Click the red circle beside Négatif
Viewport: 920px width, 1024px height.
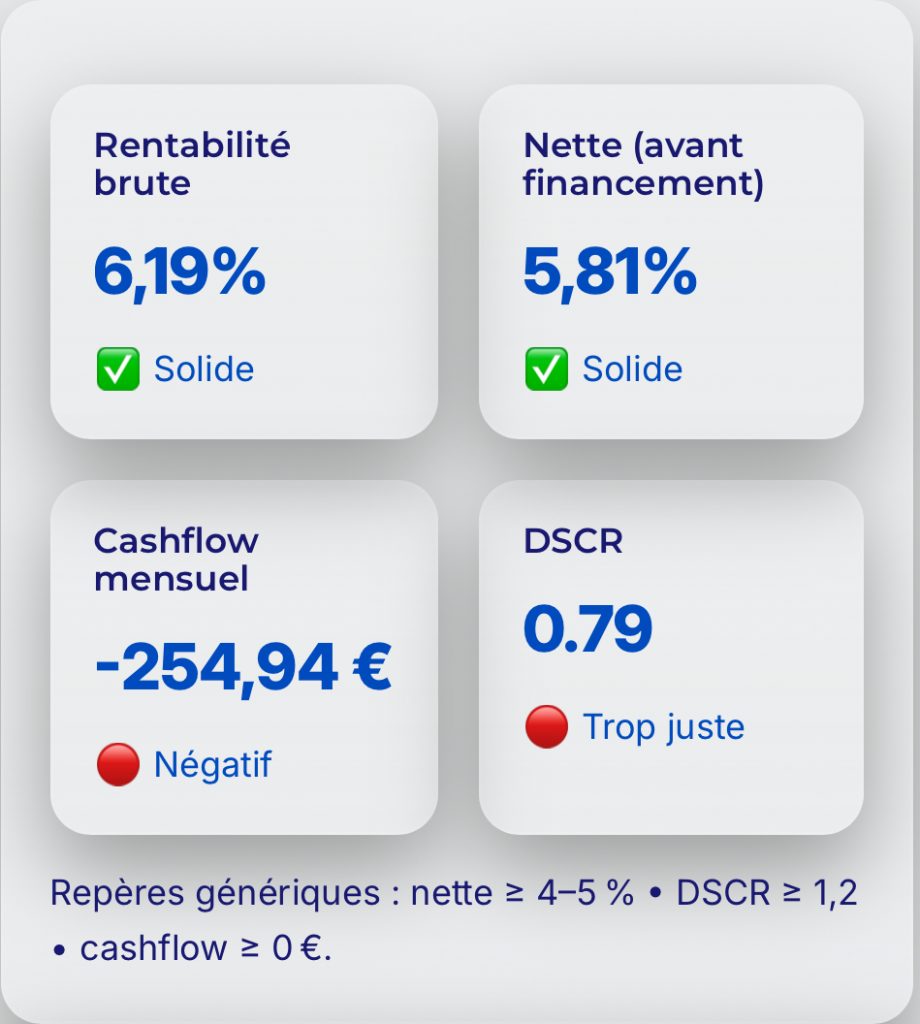point(117,765)
